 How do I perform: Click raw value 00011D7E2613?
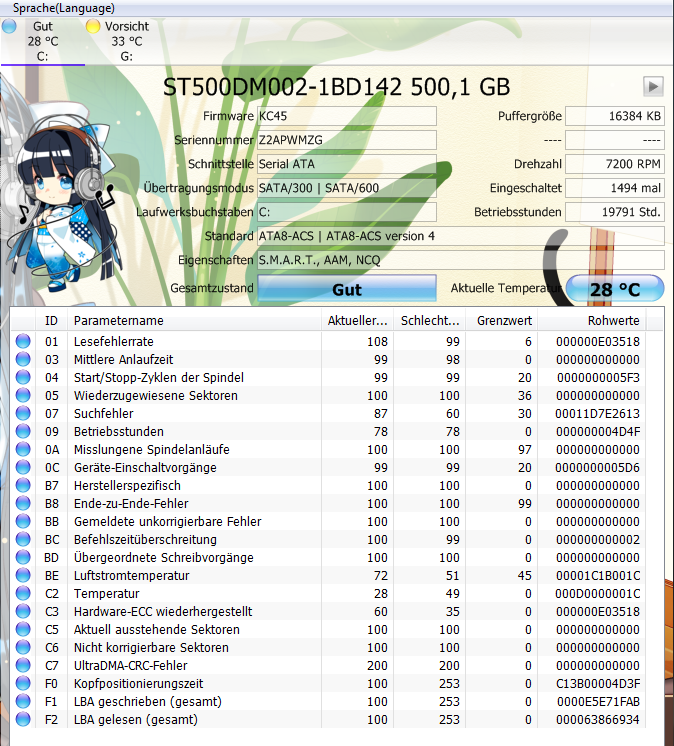tap(597, 413)
